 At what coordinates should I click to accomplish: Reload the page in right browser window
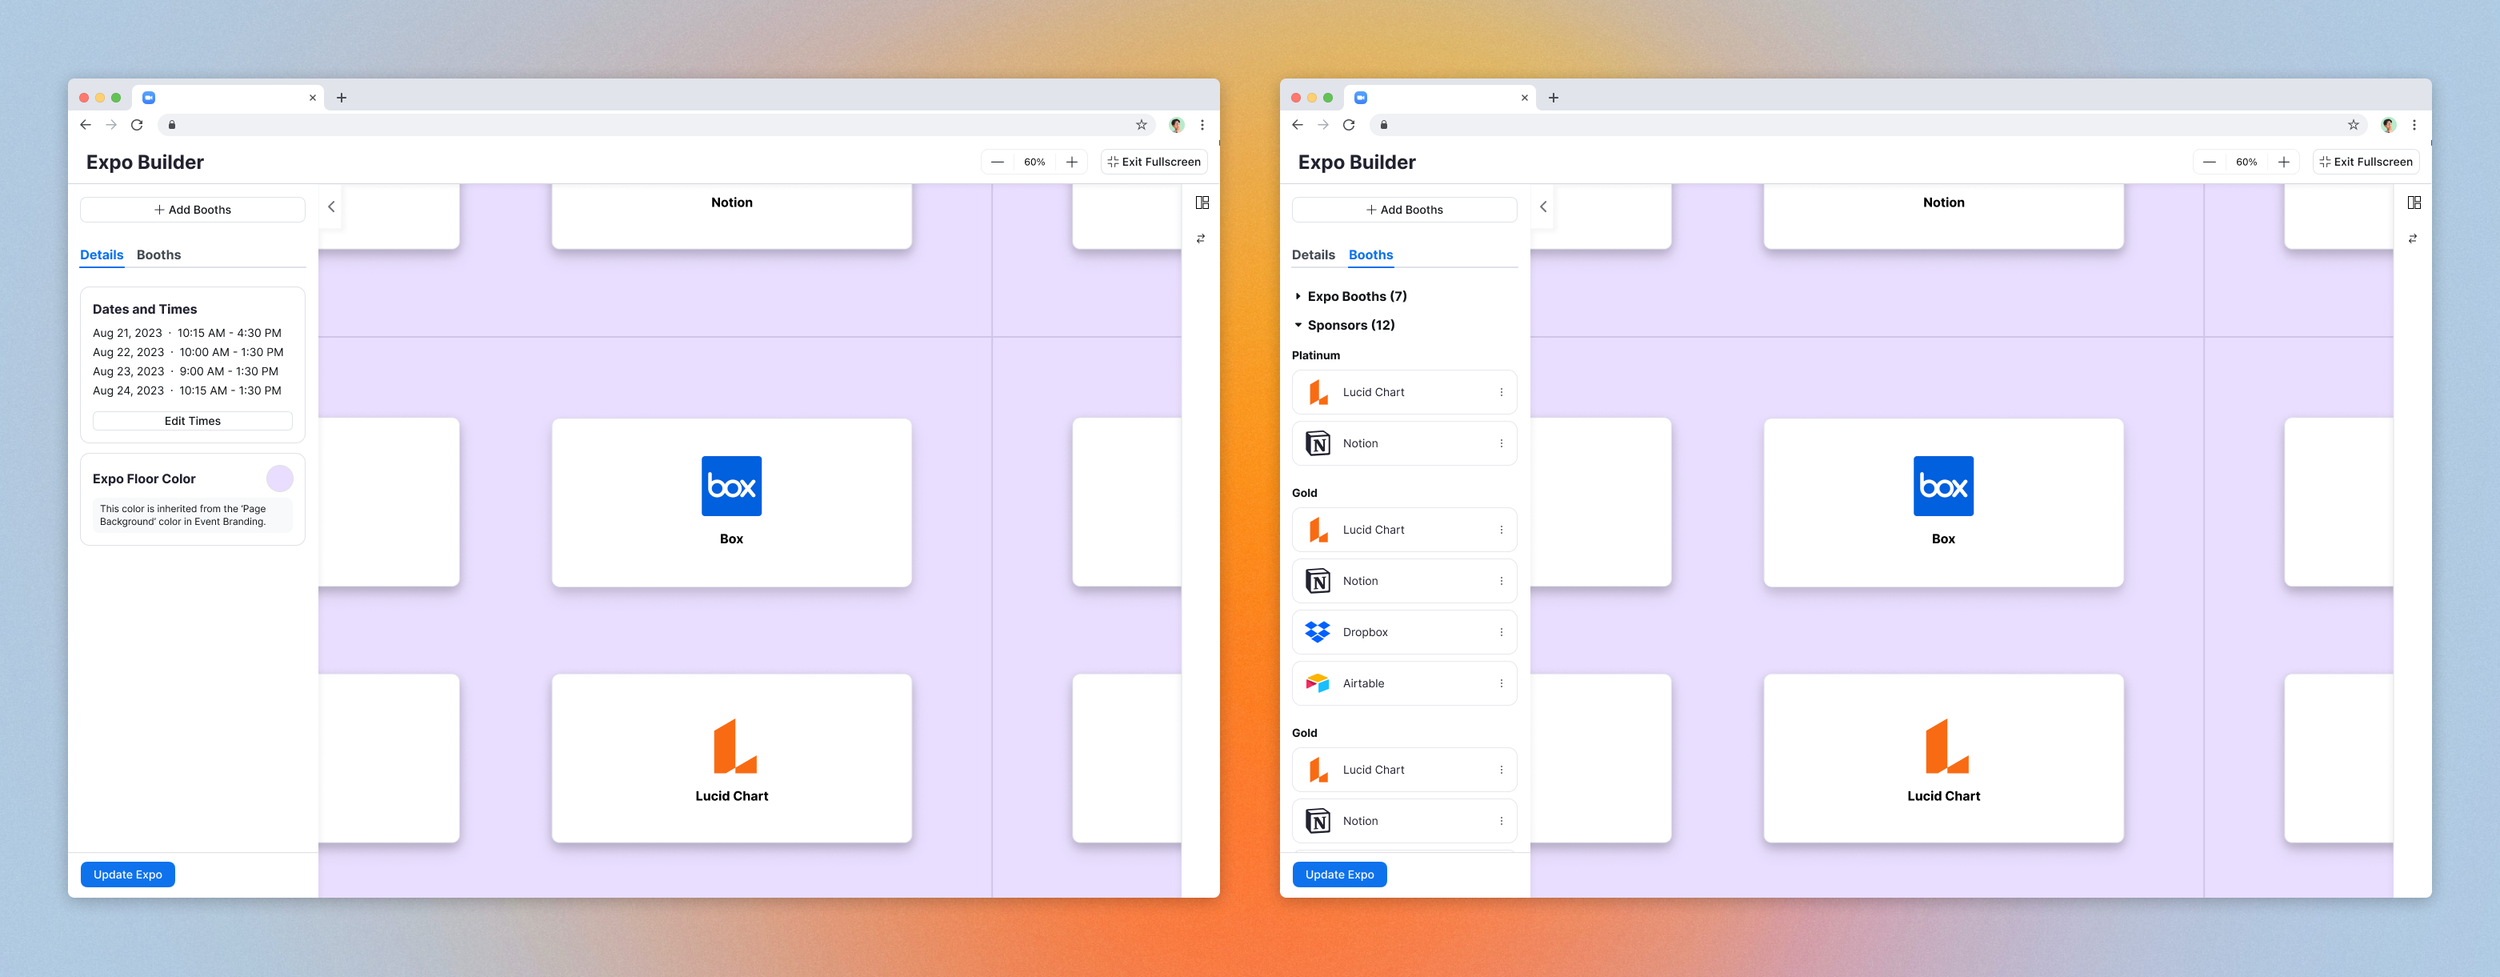1349,125
